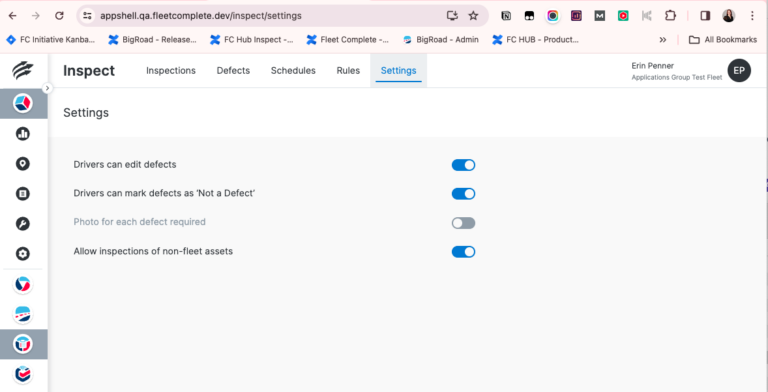The width and height of the screenshot is (768, 392).
Task: Open the gear settings sidebar icon
Action: coord(23,254)
